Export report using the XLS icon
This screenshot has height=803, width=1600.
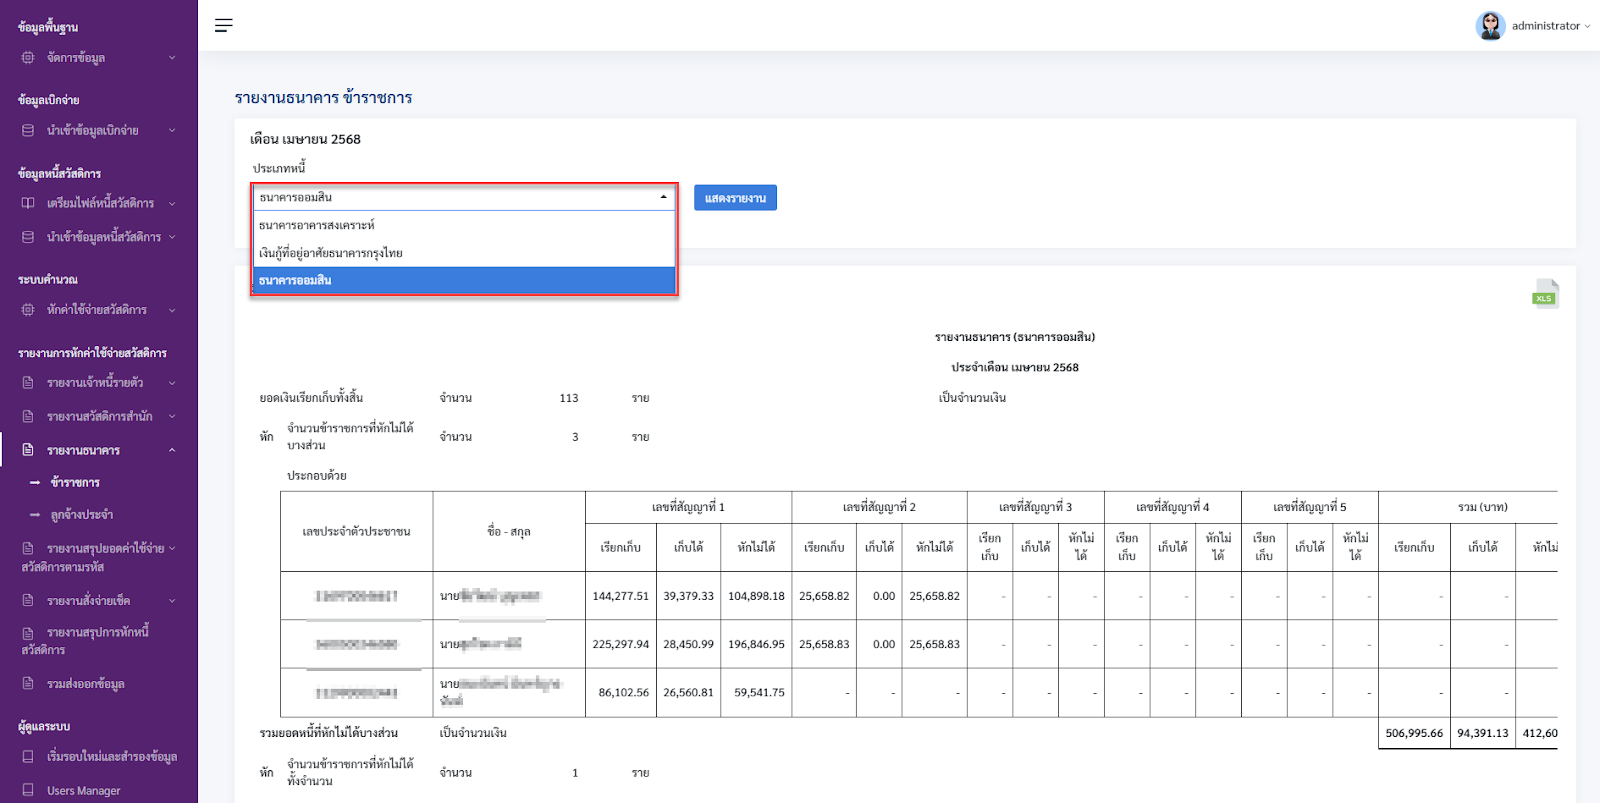click(1545, 293)
